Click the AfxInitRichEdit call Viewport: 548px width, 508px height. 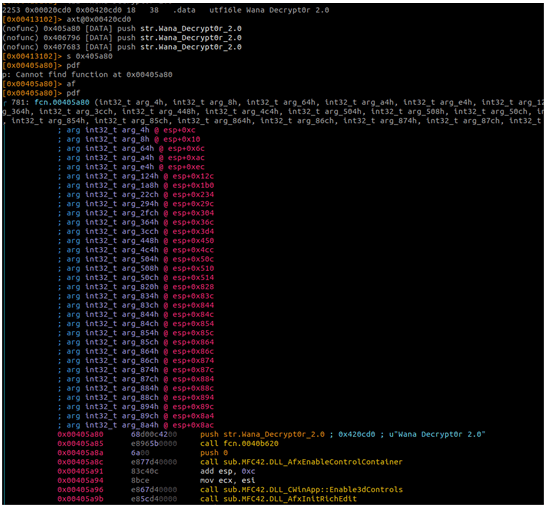278,499
